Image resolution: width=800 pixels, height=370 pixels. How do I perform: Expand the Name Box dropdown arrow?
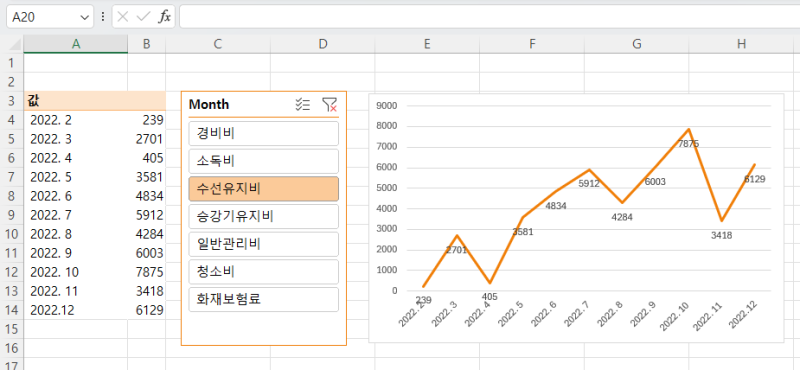coord(84,17)
